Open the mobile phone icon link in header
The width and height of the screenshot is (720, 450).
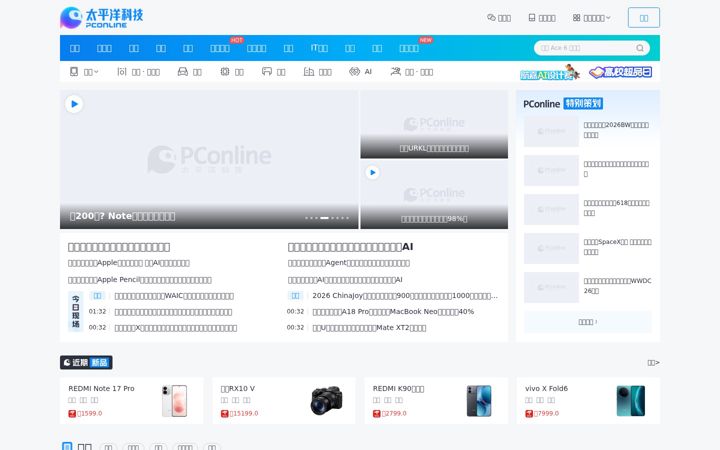tap(532, 17)
